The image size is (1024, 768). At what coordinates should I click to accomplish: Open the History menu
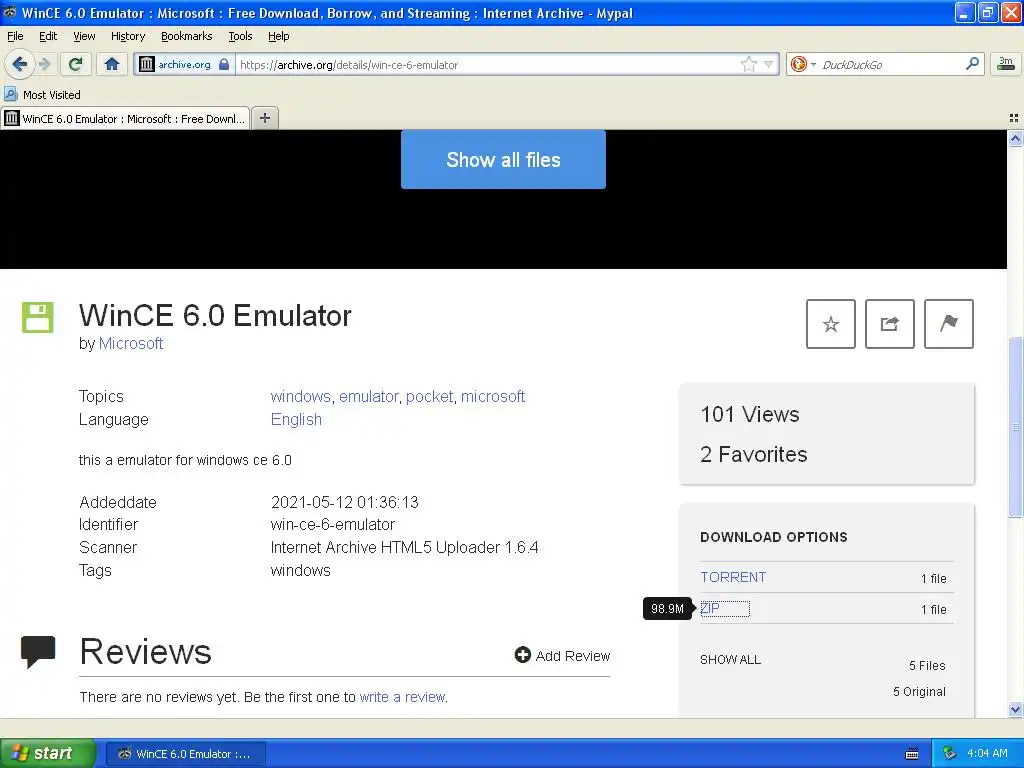coord(128,36)
